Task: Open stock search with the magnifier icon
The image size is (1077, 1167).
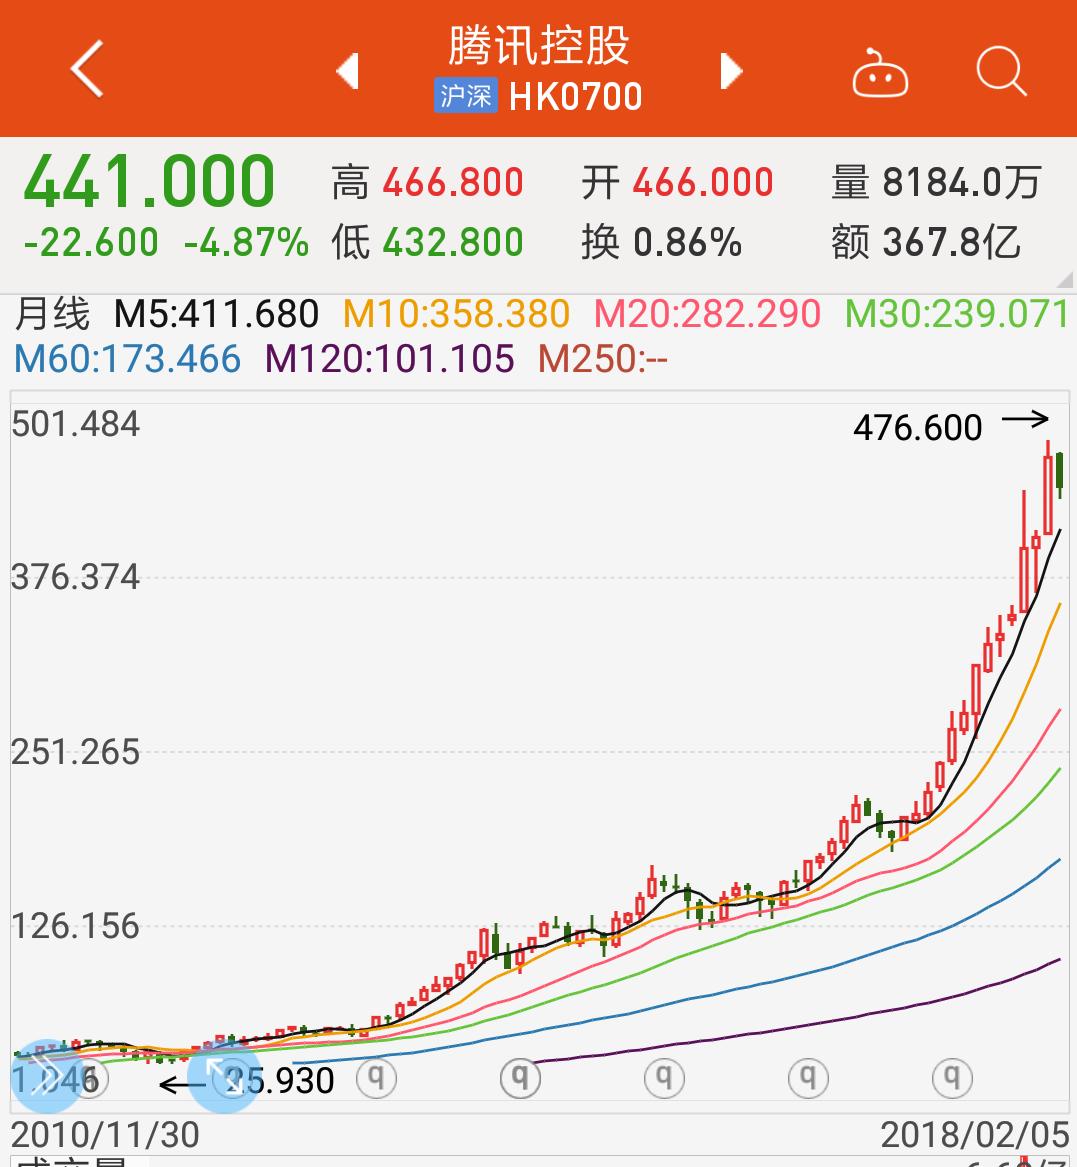Action: 998,72
